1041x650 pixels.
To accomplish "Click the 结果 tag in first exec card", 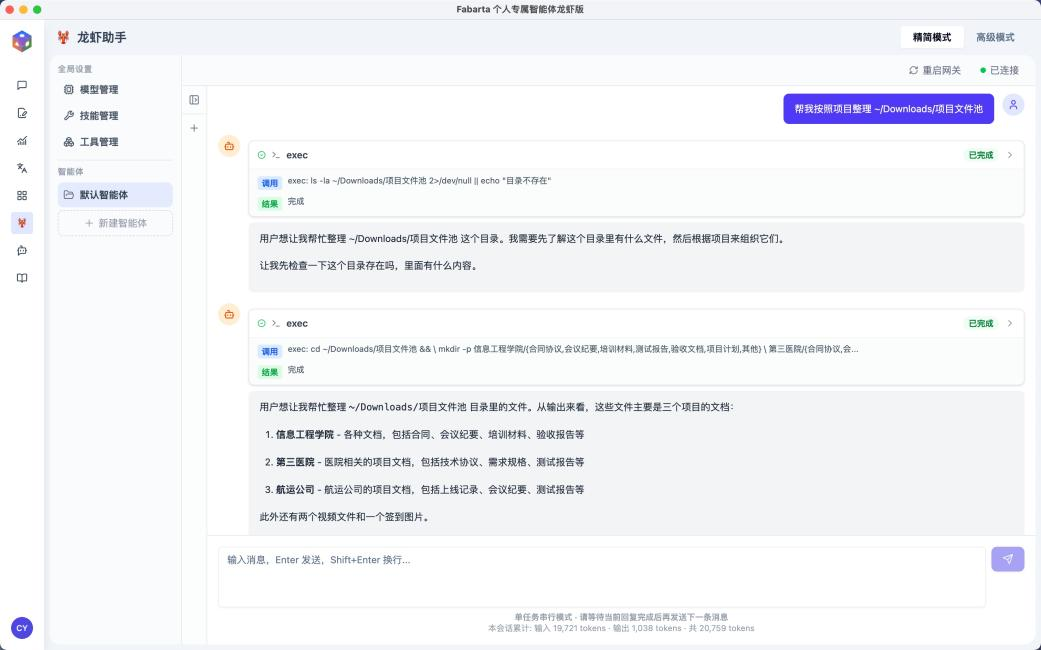I will pyautogui.click(x=270, y=204).
